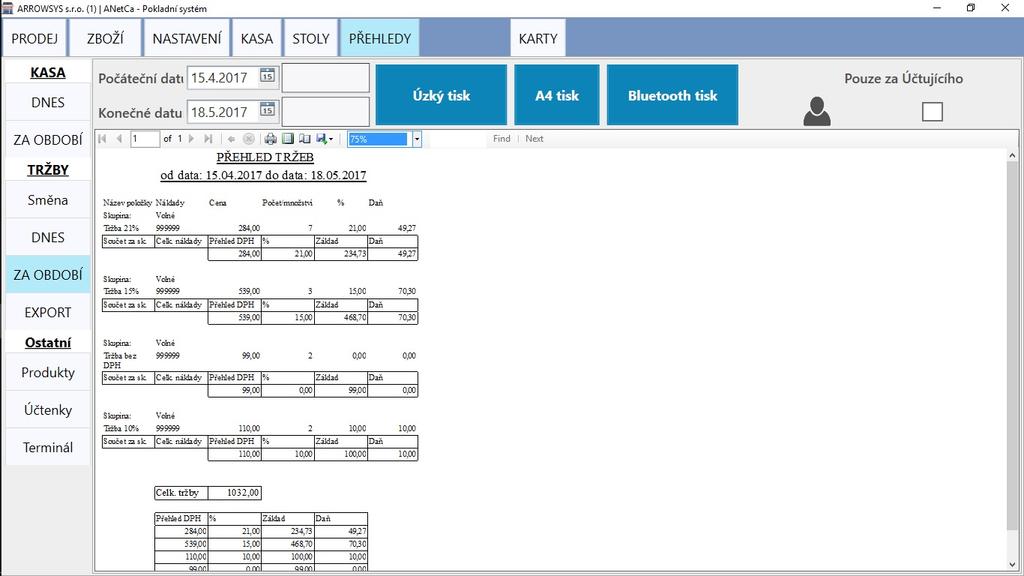
Task: Open the page setup icon in report toolbar
Action: click(x=304, y=138)
